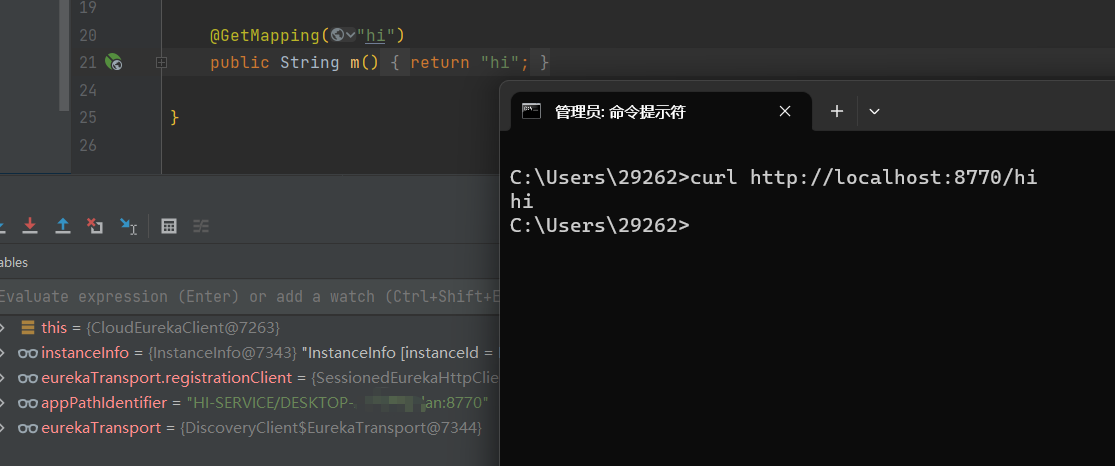1115x466 pixels.
Task: Click the Step Out blue up-arrow icon
Action: (62, 226)
